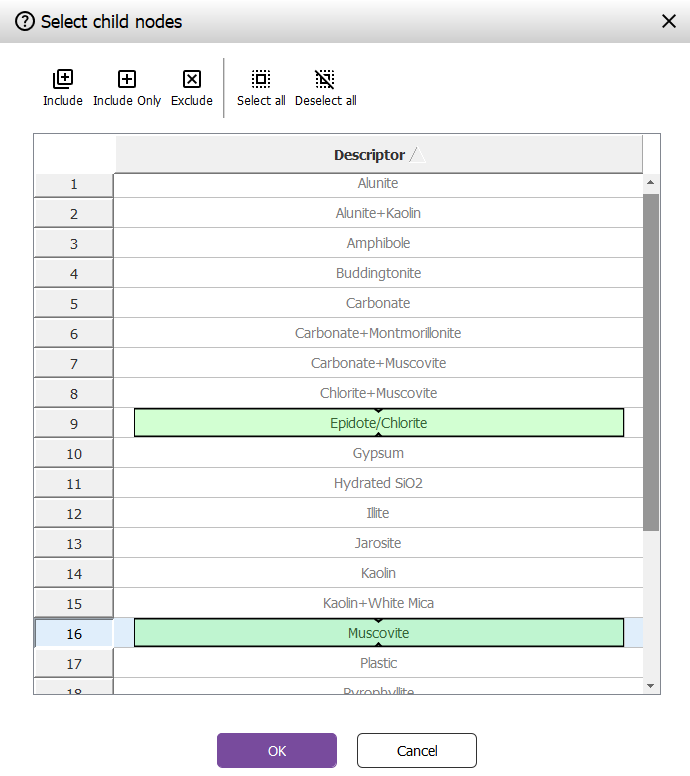Image resolution: width=690 pixels, height=776 pixels.
Task: Click the Deselect all icon
Action: pyautogui.click(x=325, y=80)
